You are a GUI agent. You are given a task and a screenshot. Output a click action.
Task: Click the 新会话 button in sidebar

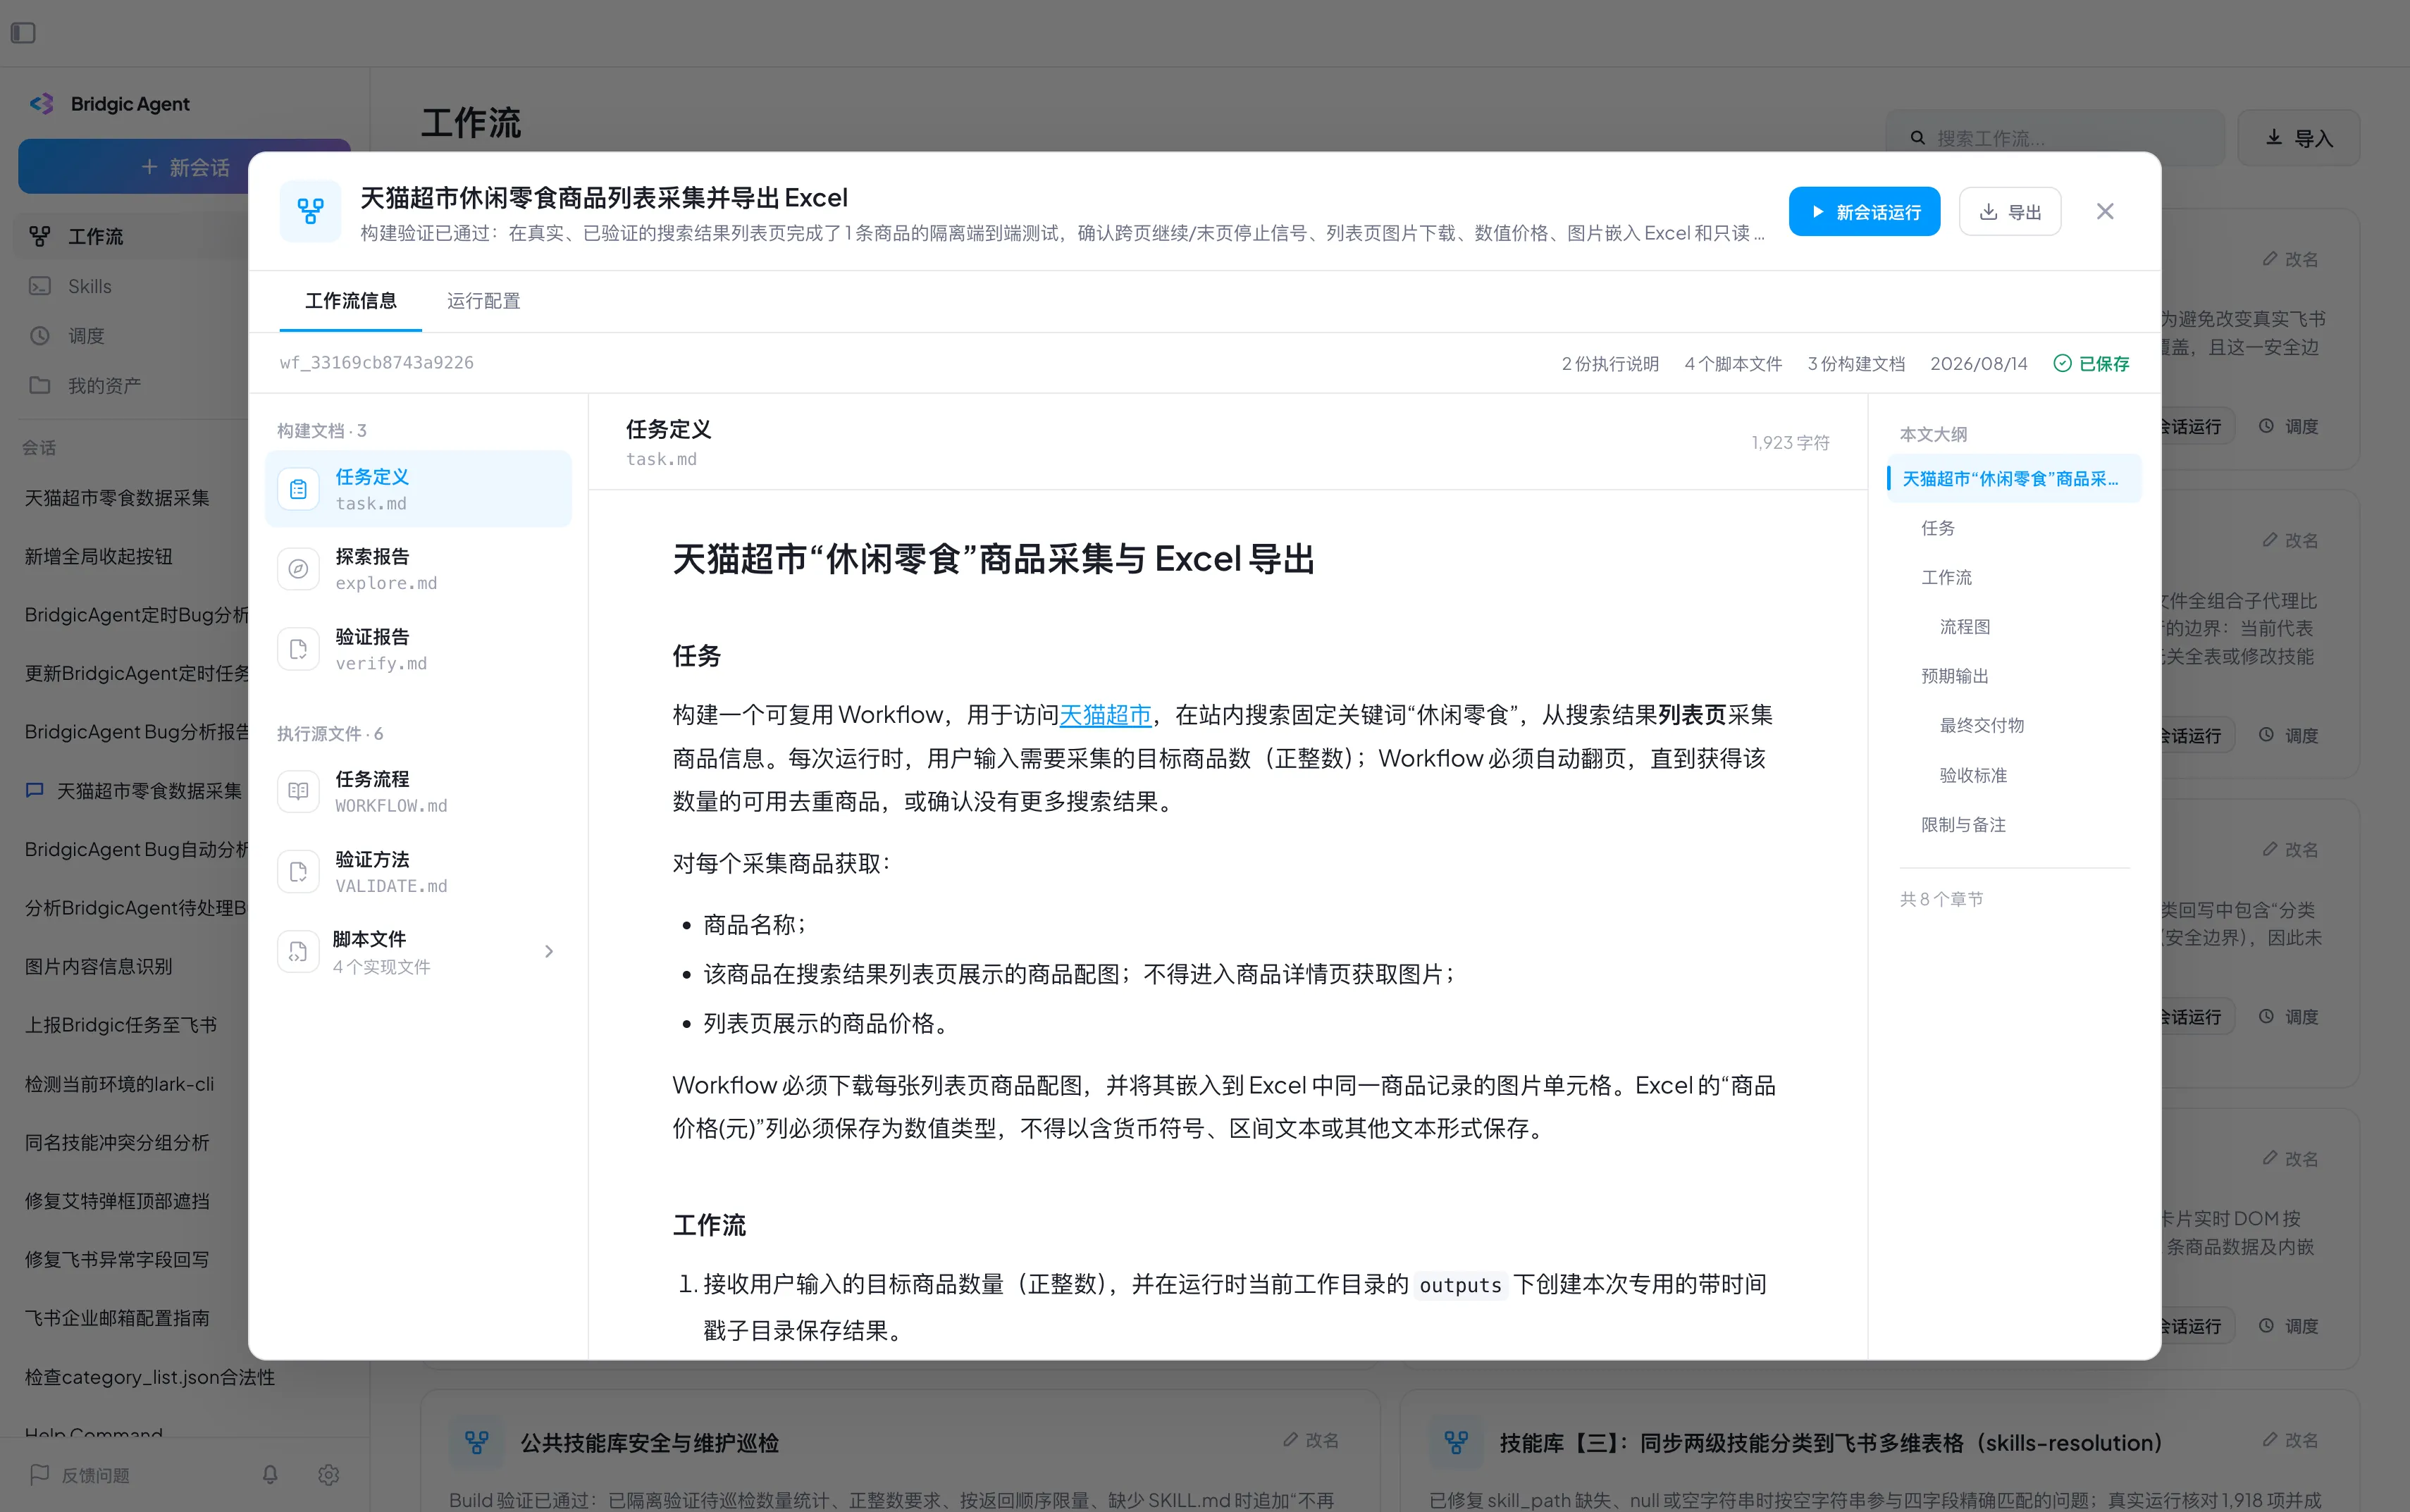tap(184, 166)
